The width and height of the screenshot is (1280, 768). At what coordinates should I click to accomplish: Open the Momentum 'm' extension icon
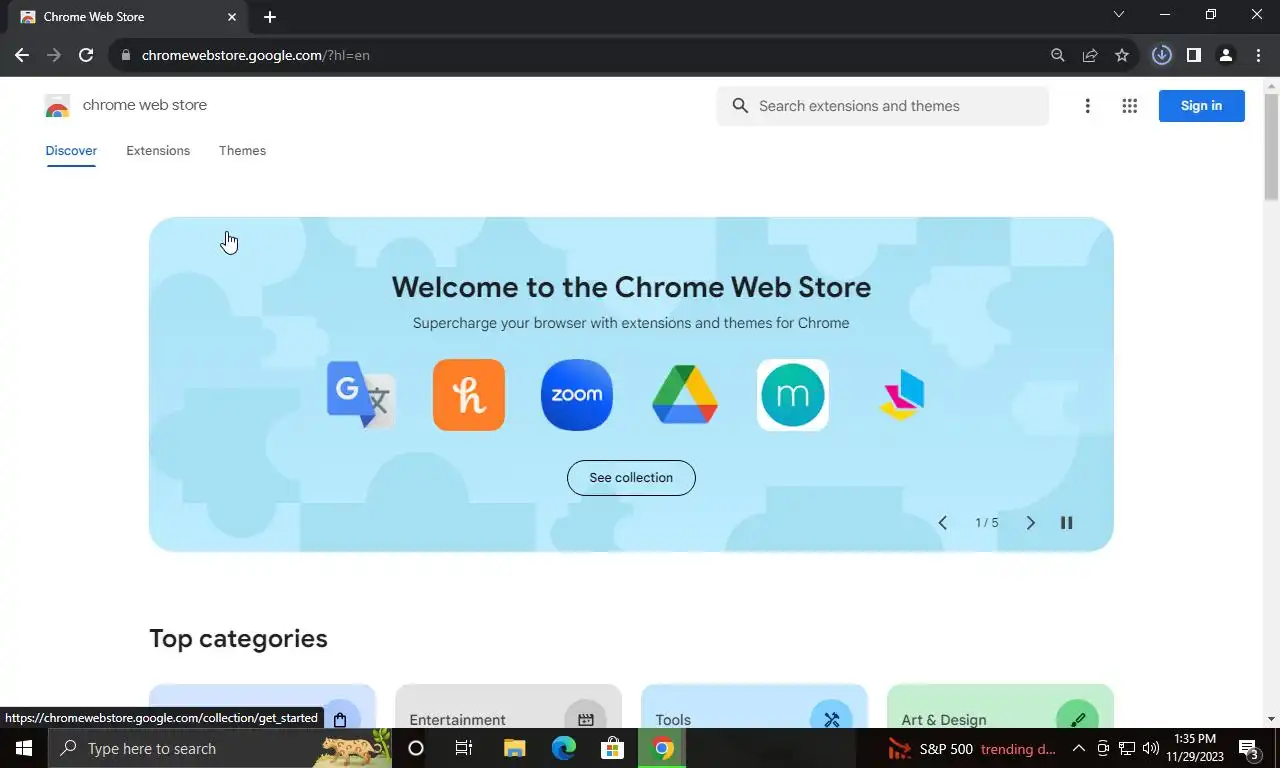pyautogui.click(x=793, y=395)
